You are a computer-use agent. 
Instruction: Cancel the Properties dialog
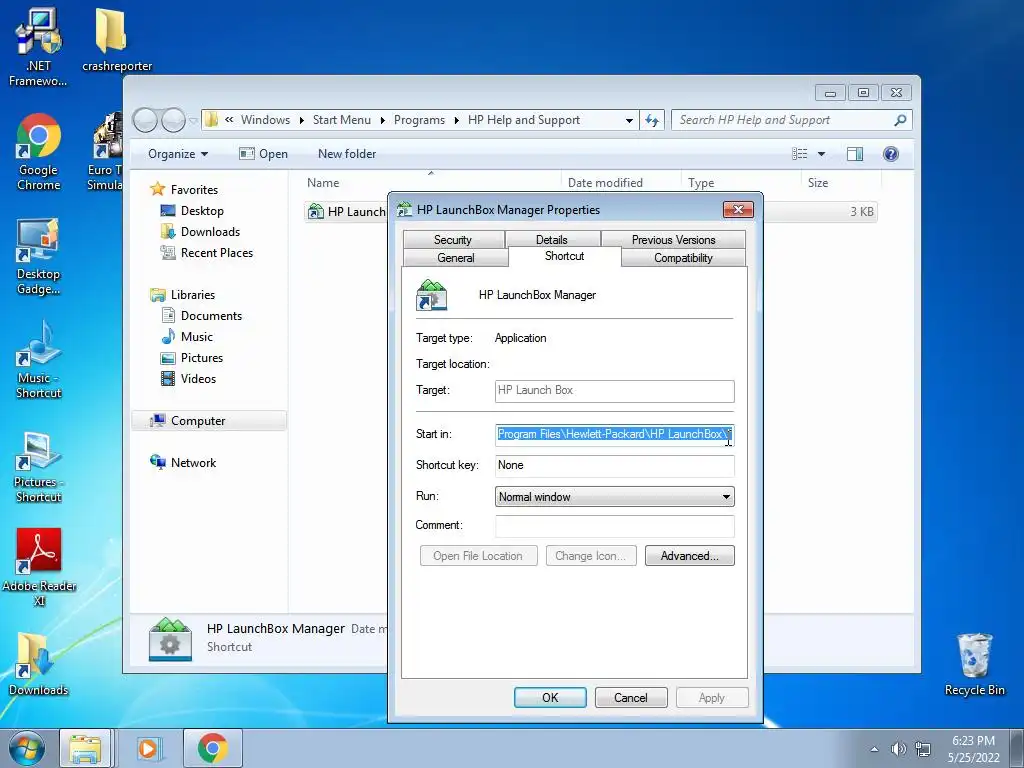click(631, 697)
